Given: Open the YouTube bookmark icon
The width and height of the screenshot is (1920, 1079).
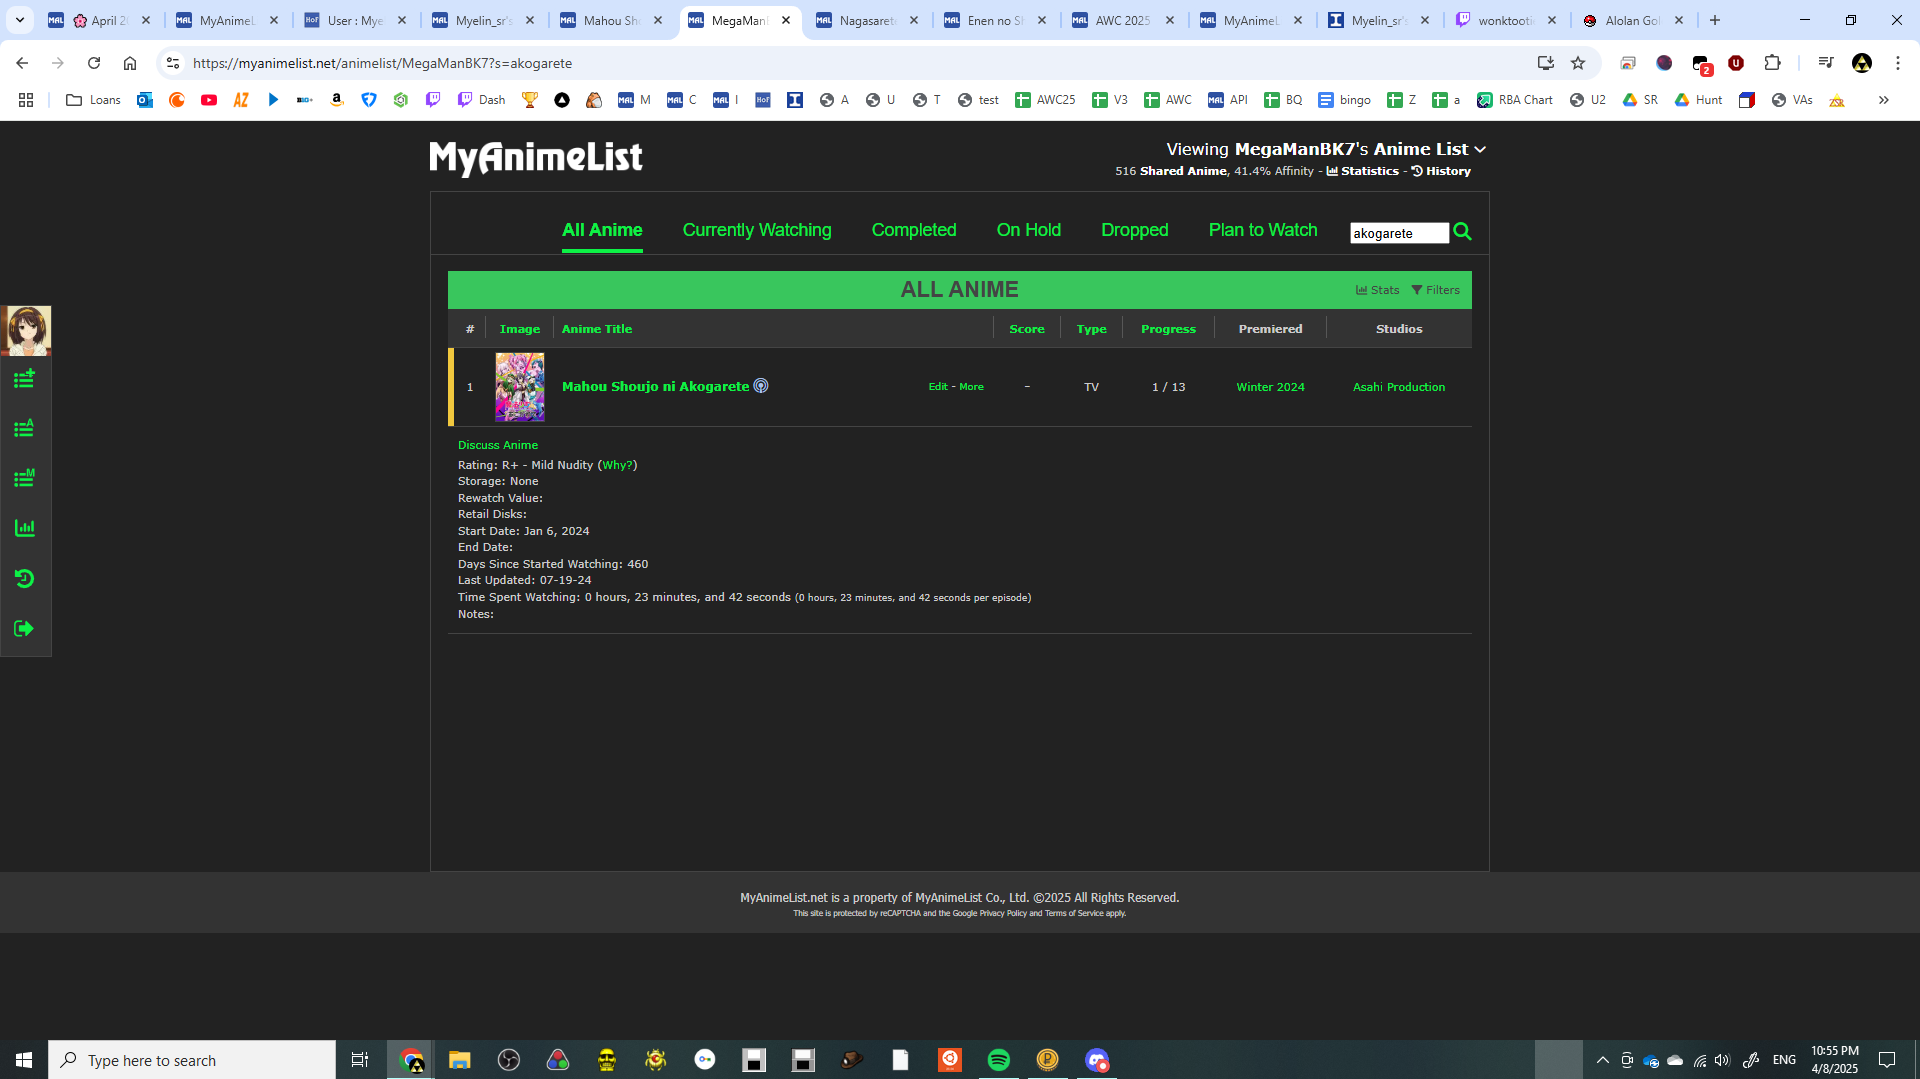Looking at the screenshot, I should [209, 100].
